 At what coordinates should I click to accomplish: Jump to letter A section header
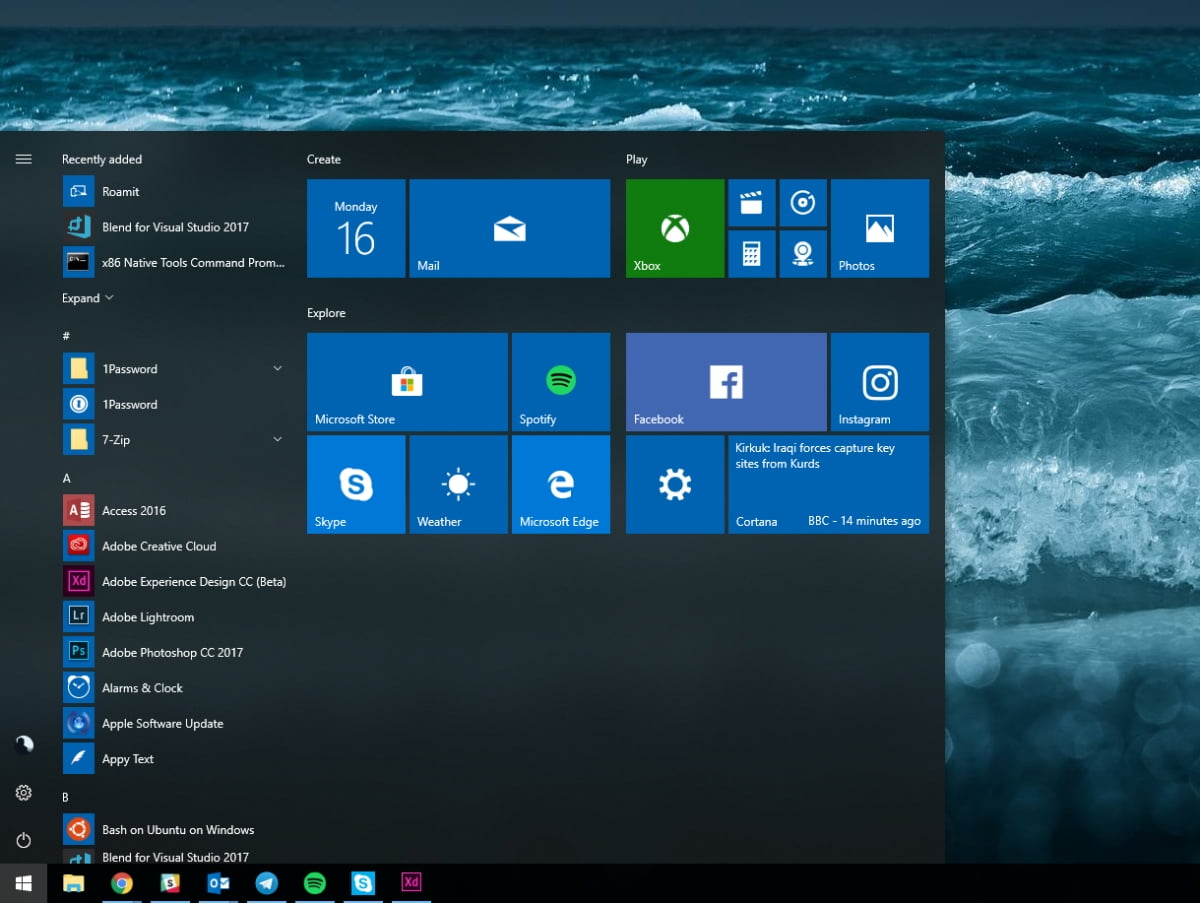point(67,478)
